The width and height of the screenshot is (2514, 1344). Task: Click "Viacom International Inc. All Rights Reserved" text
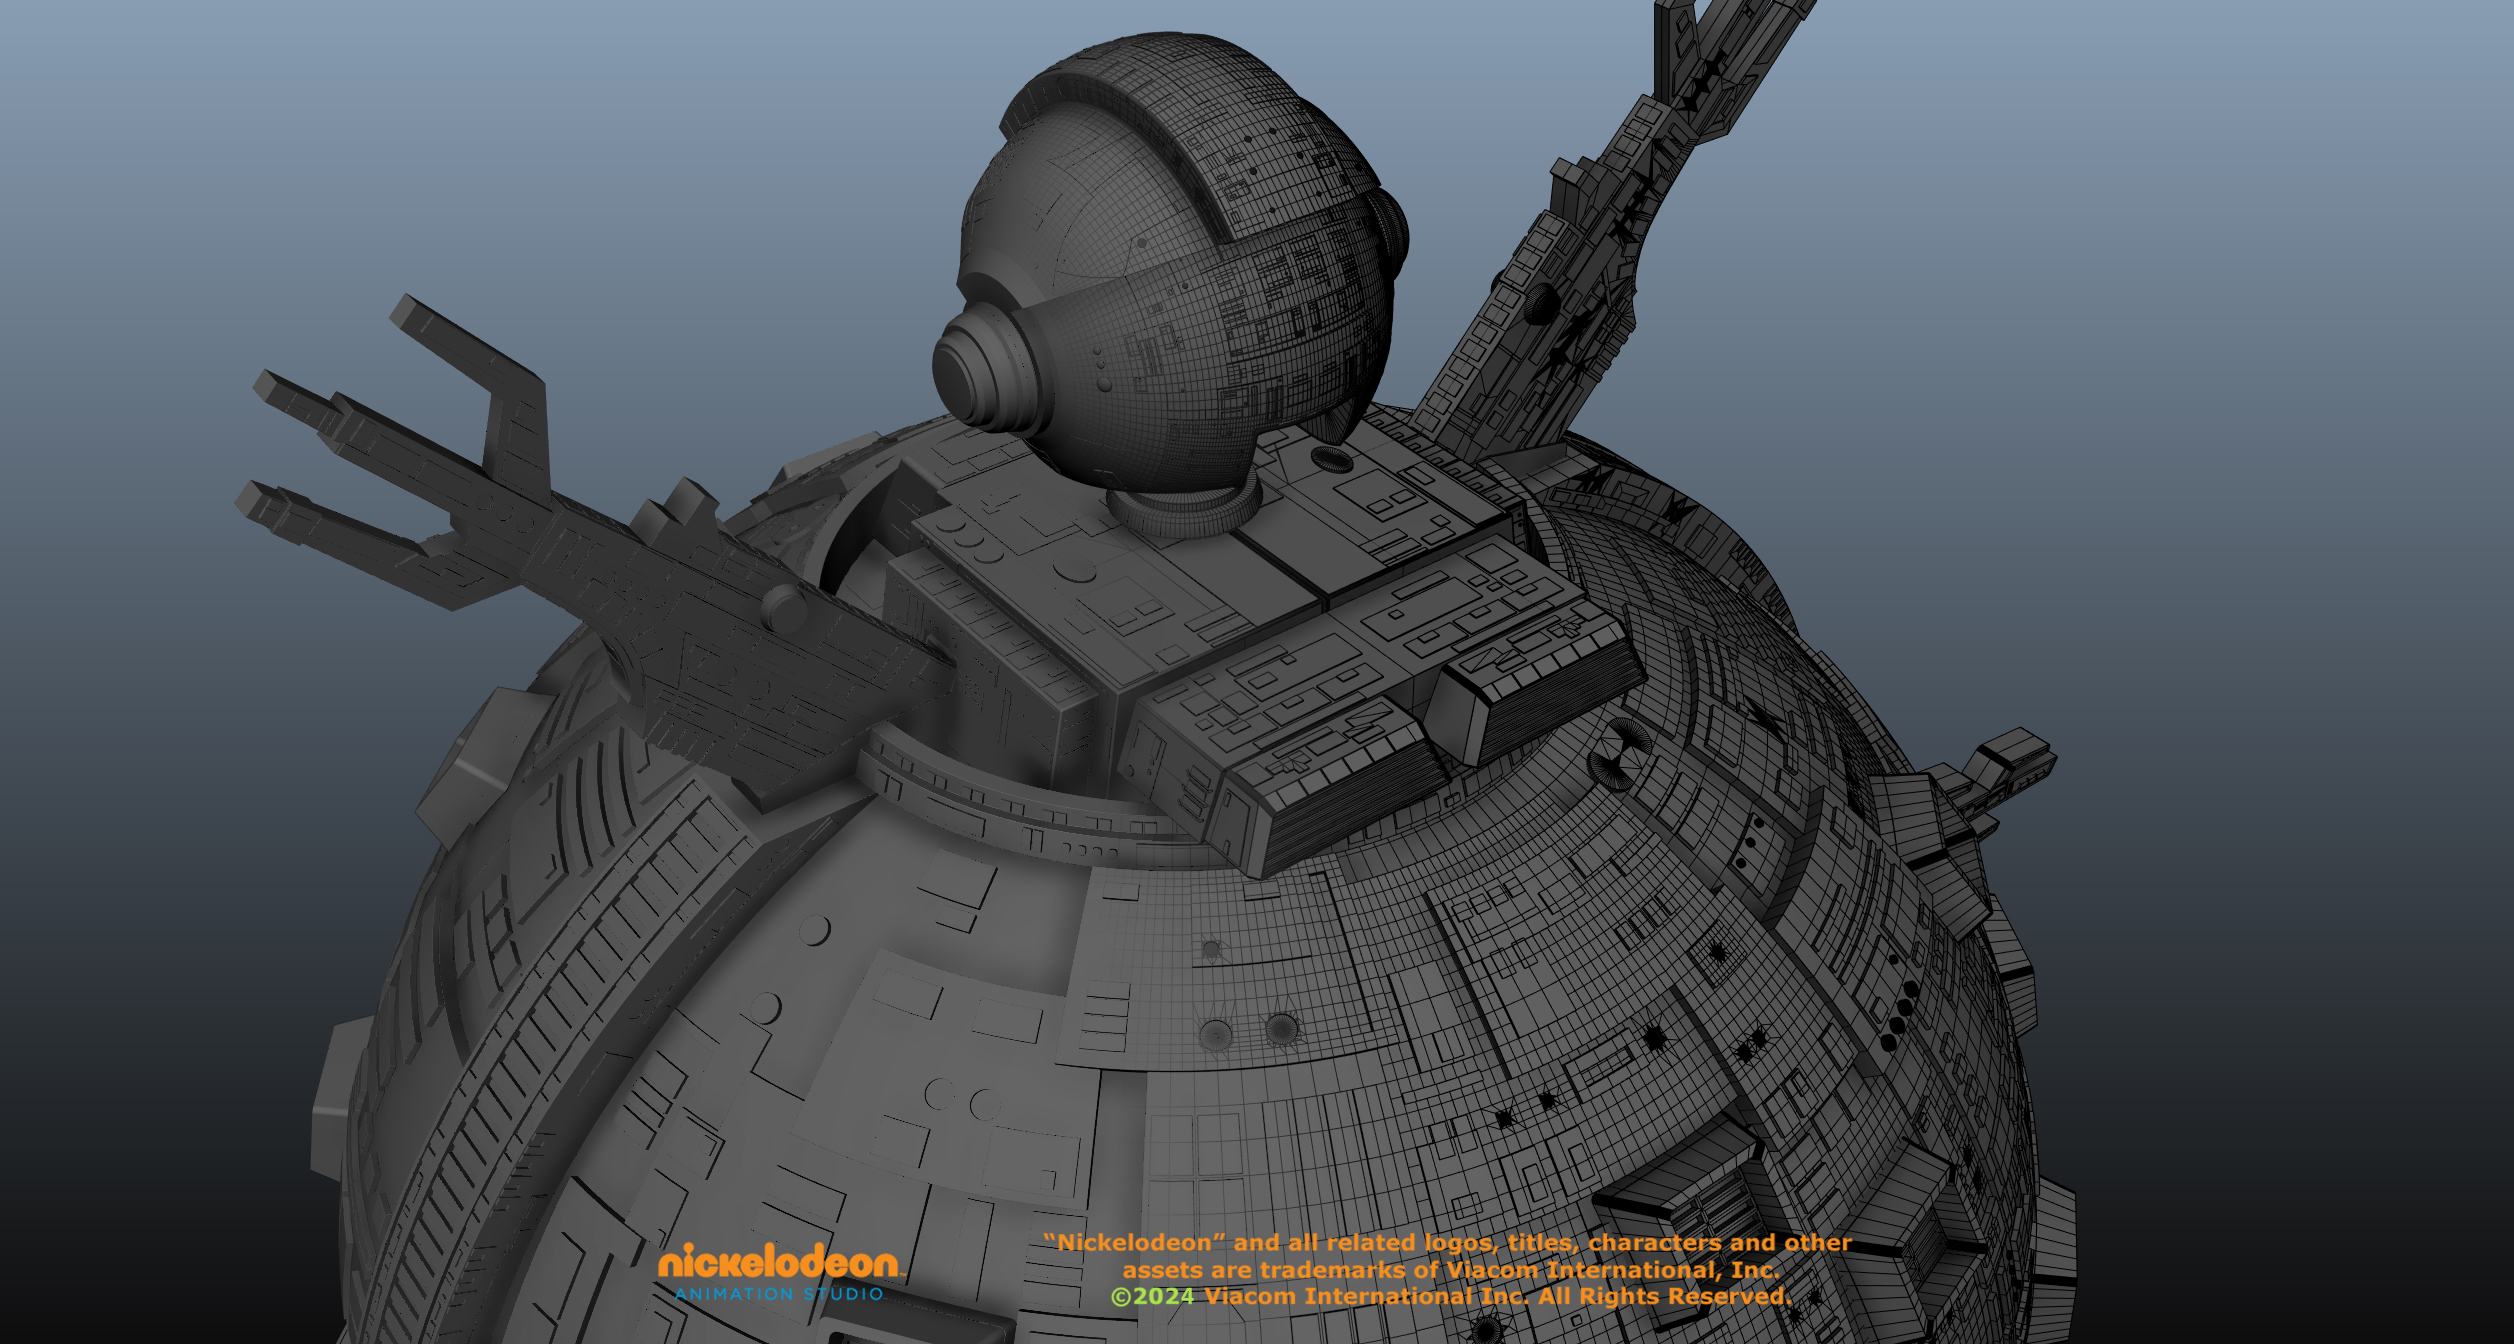[x=1497, y=1297]
